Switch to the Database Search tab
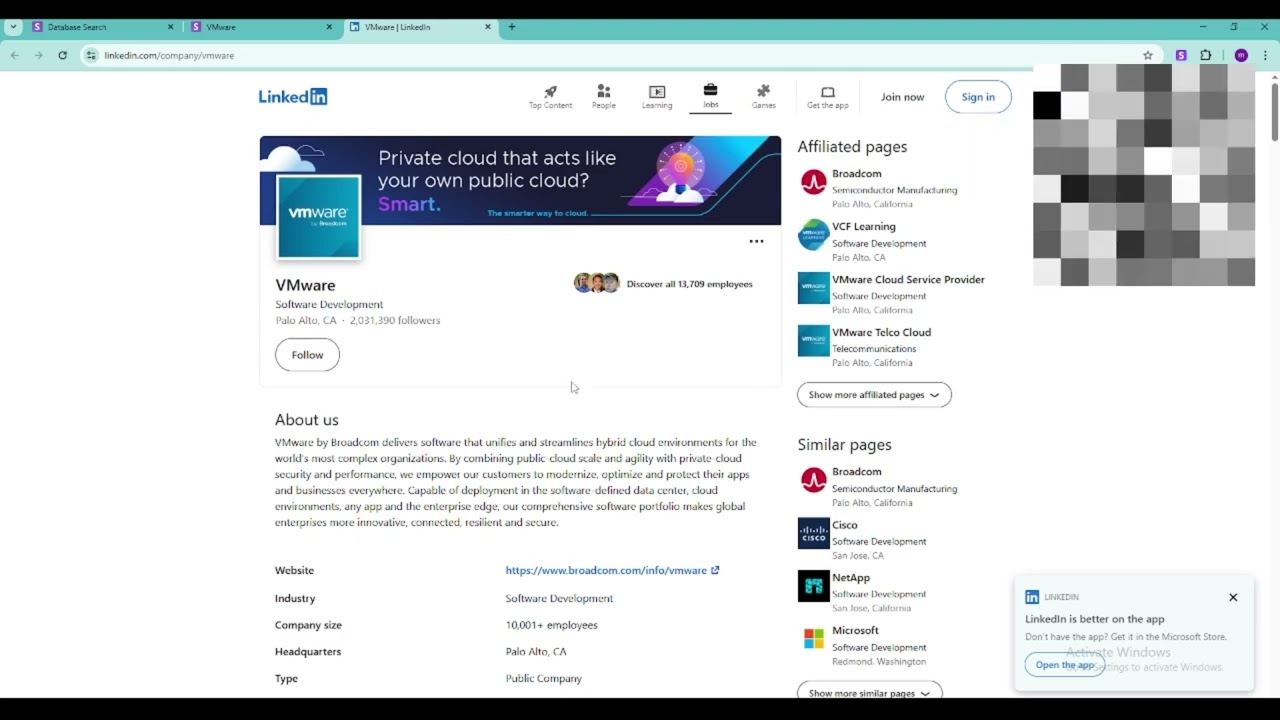1280x720 pixels. click(x=102, y=27)
